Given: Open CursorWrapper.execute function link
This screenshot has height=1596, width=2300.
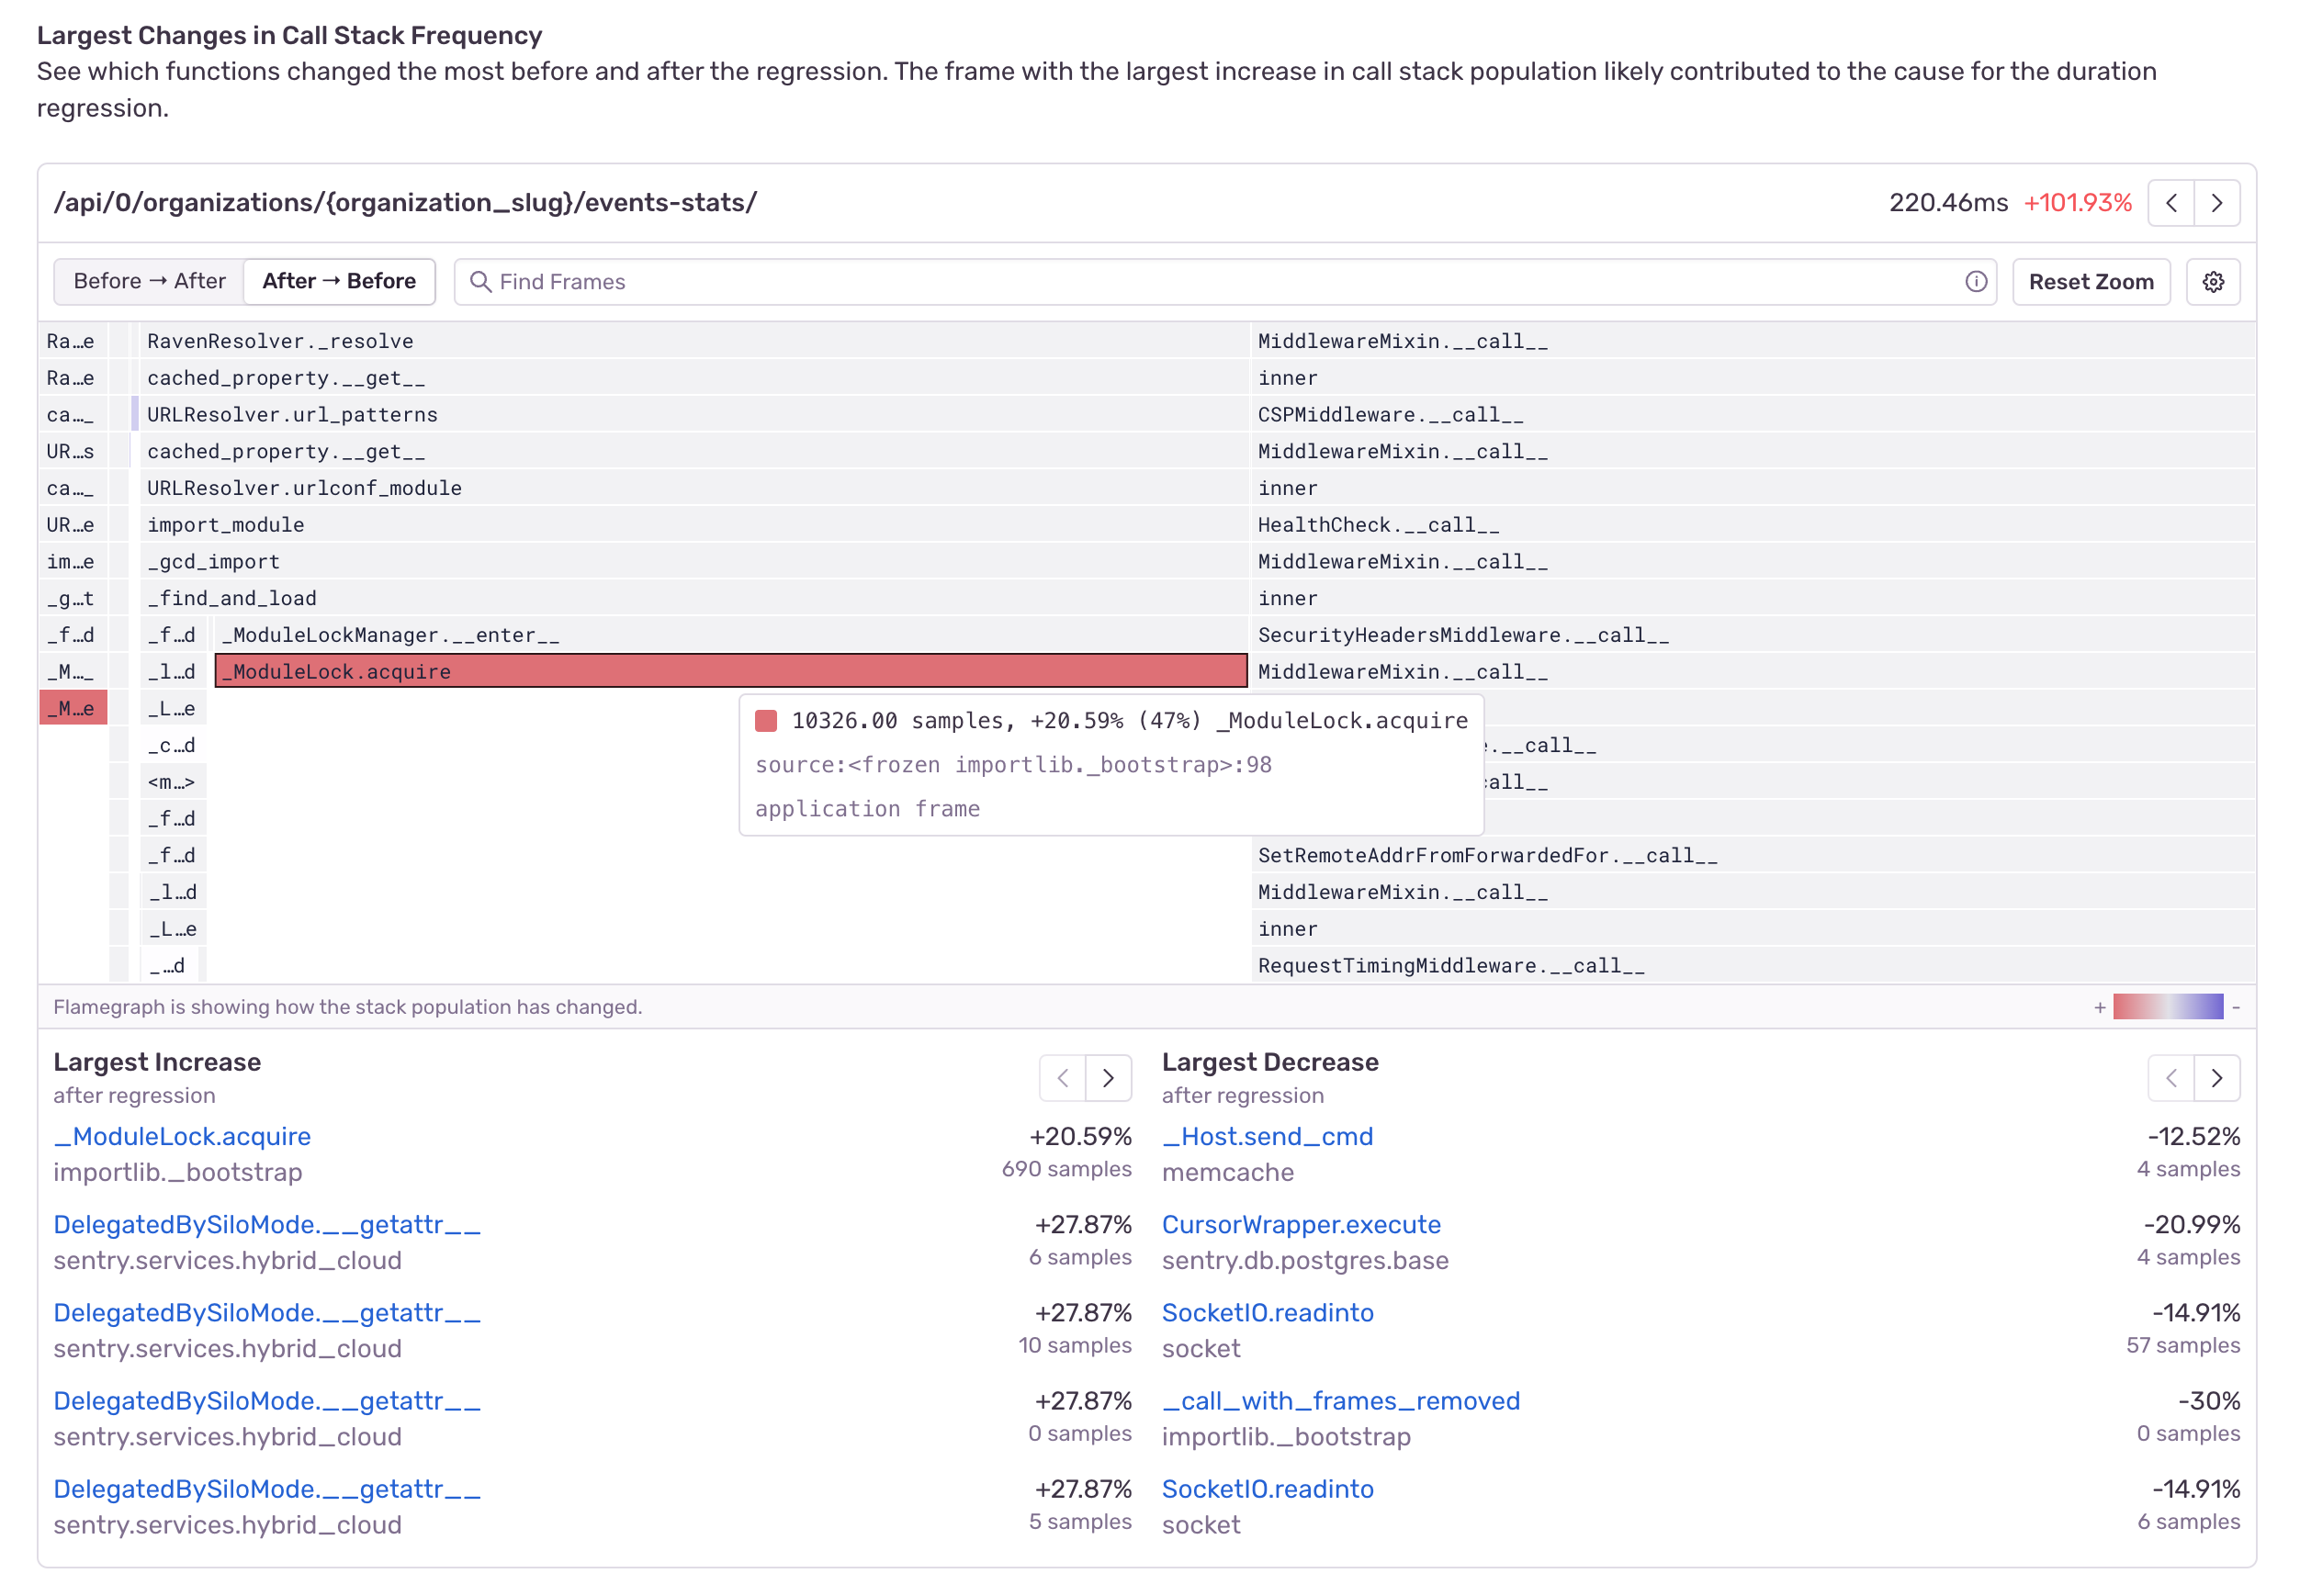Looking at the screenshot, I should point(1301,1225).
